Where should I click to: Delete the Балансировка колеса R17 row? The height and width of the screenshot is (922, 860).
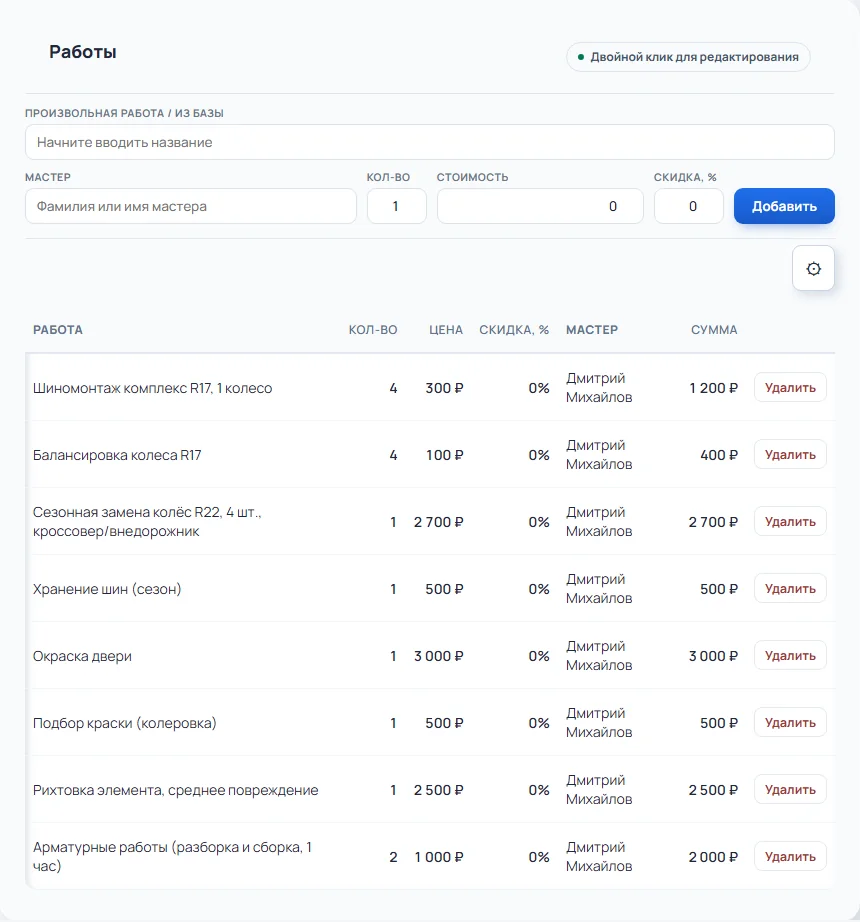click(x=790, y=455)
